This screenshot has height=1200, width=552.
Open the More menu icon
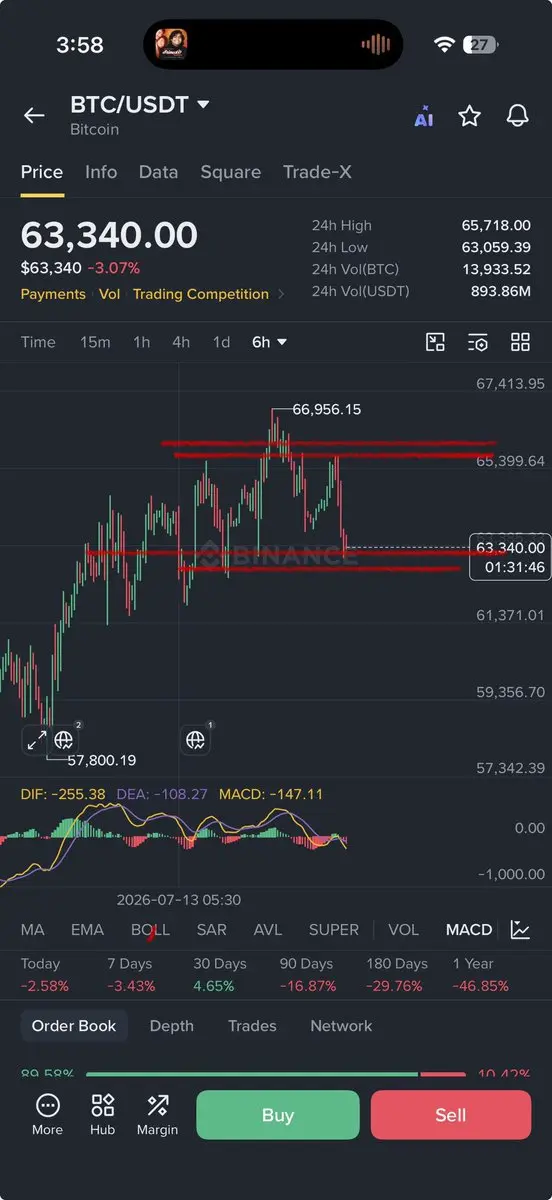pyautogui.click(x=47, y=1115)
